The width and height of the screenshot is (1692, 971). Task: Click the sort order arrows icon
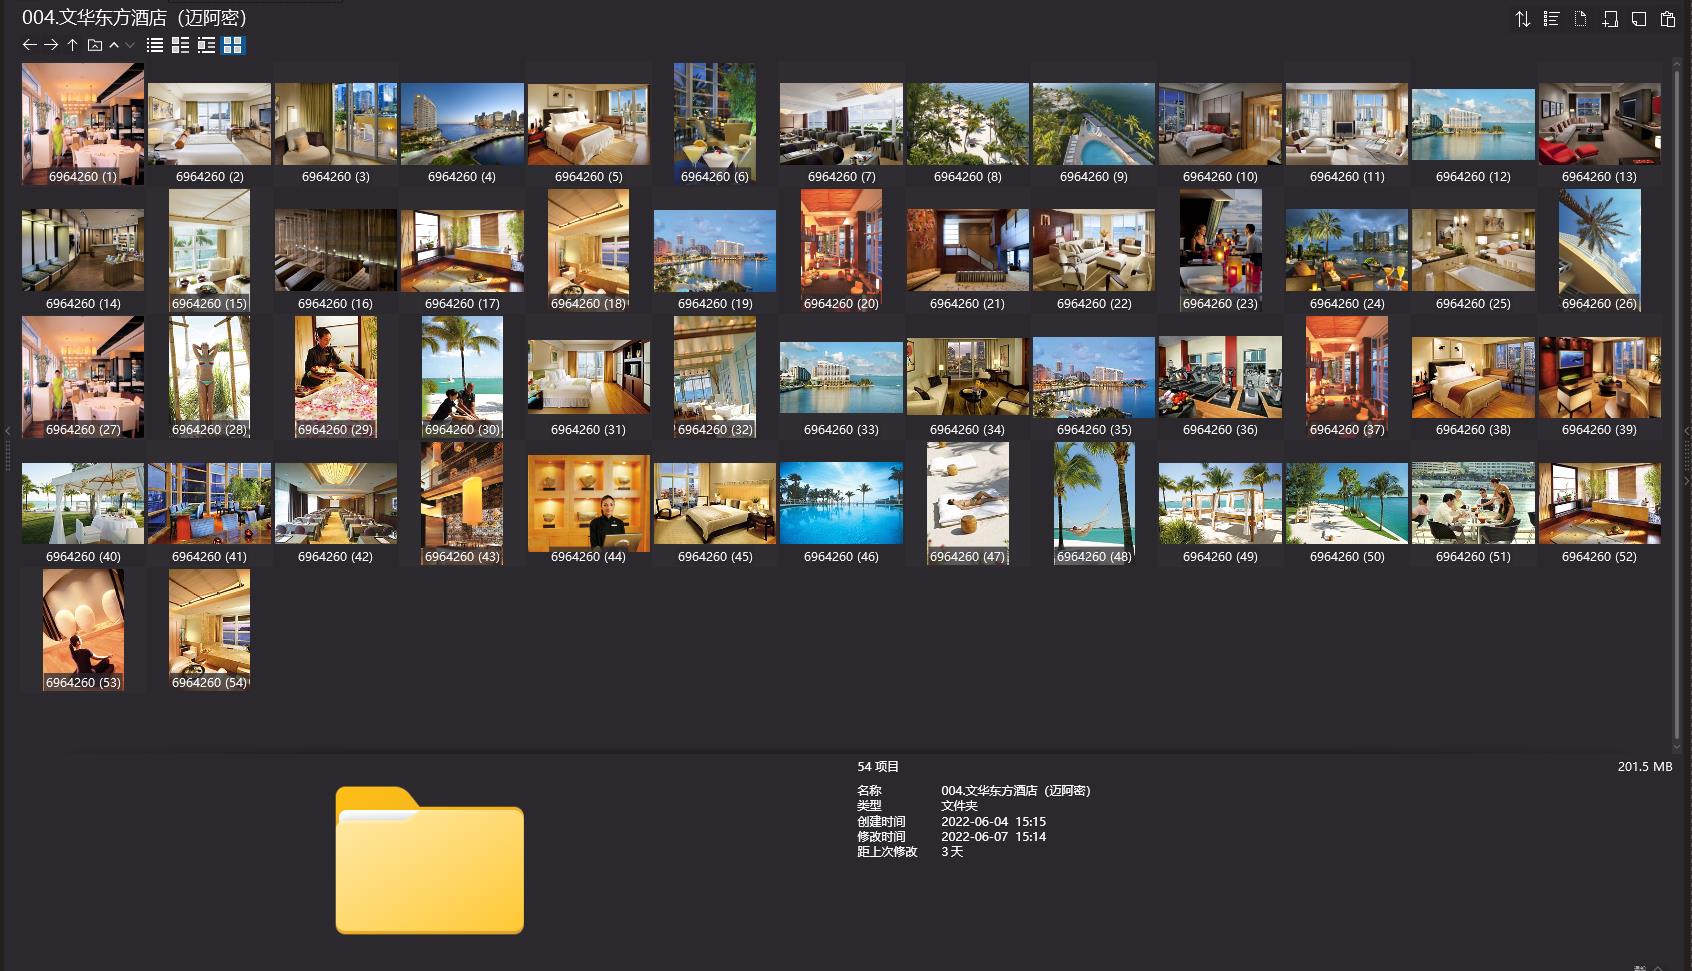tap(1522, 19)
